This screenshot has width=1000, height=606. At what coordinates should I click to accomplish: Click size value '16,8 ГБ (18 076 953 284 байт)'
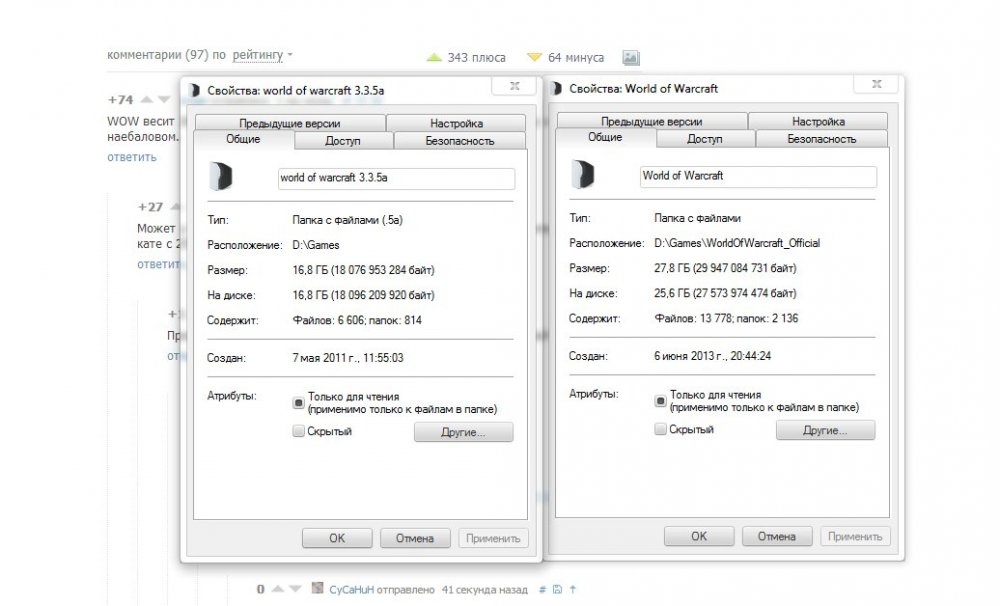(x=364, y=270)
